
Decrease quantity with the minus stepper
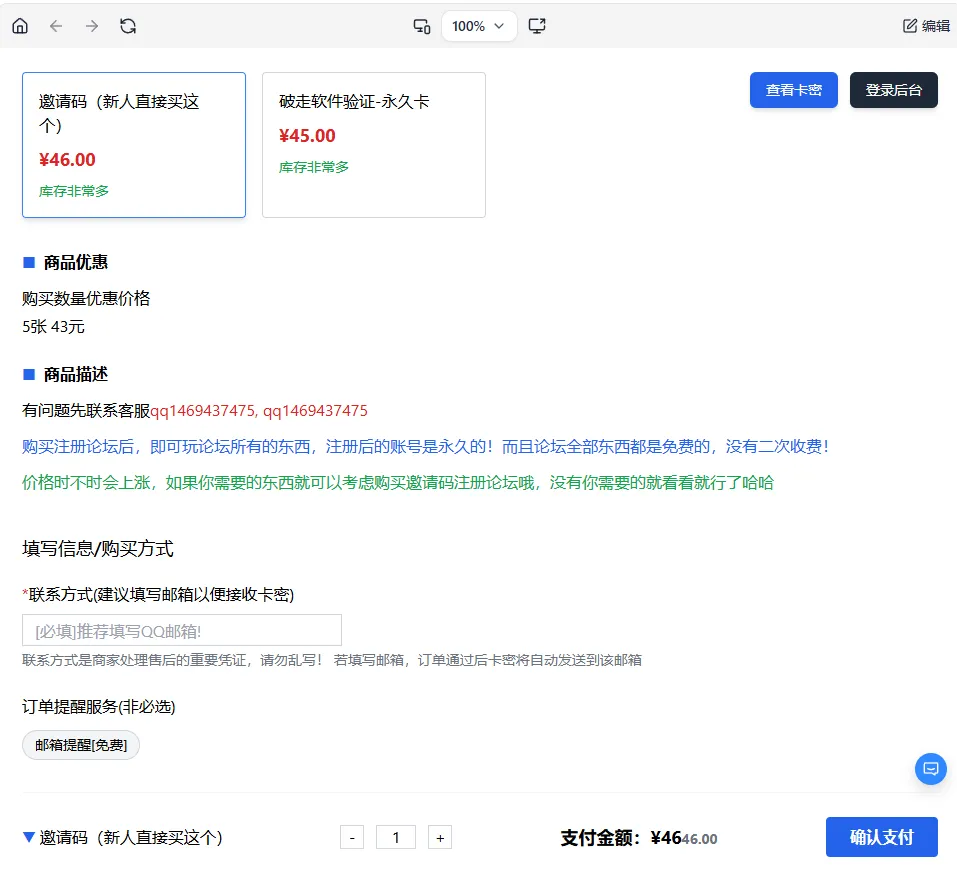coord(352,837)
